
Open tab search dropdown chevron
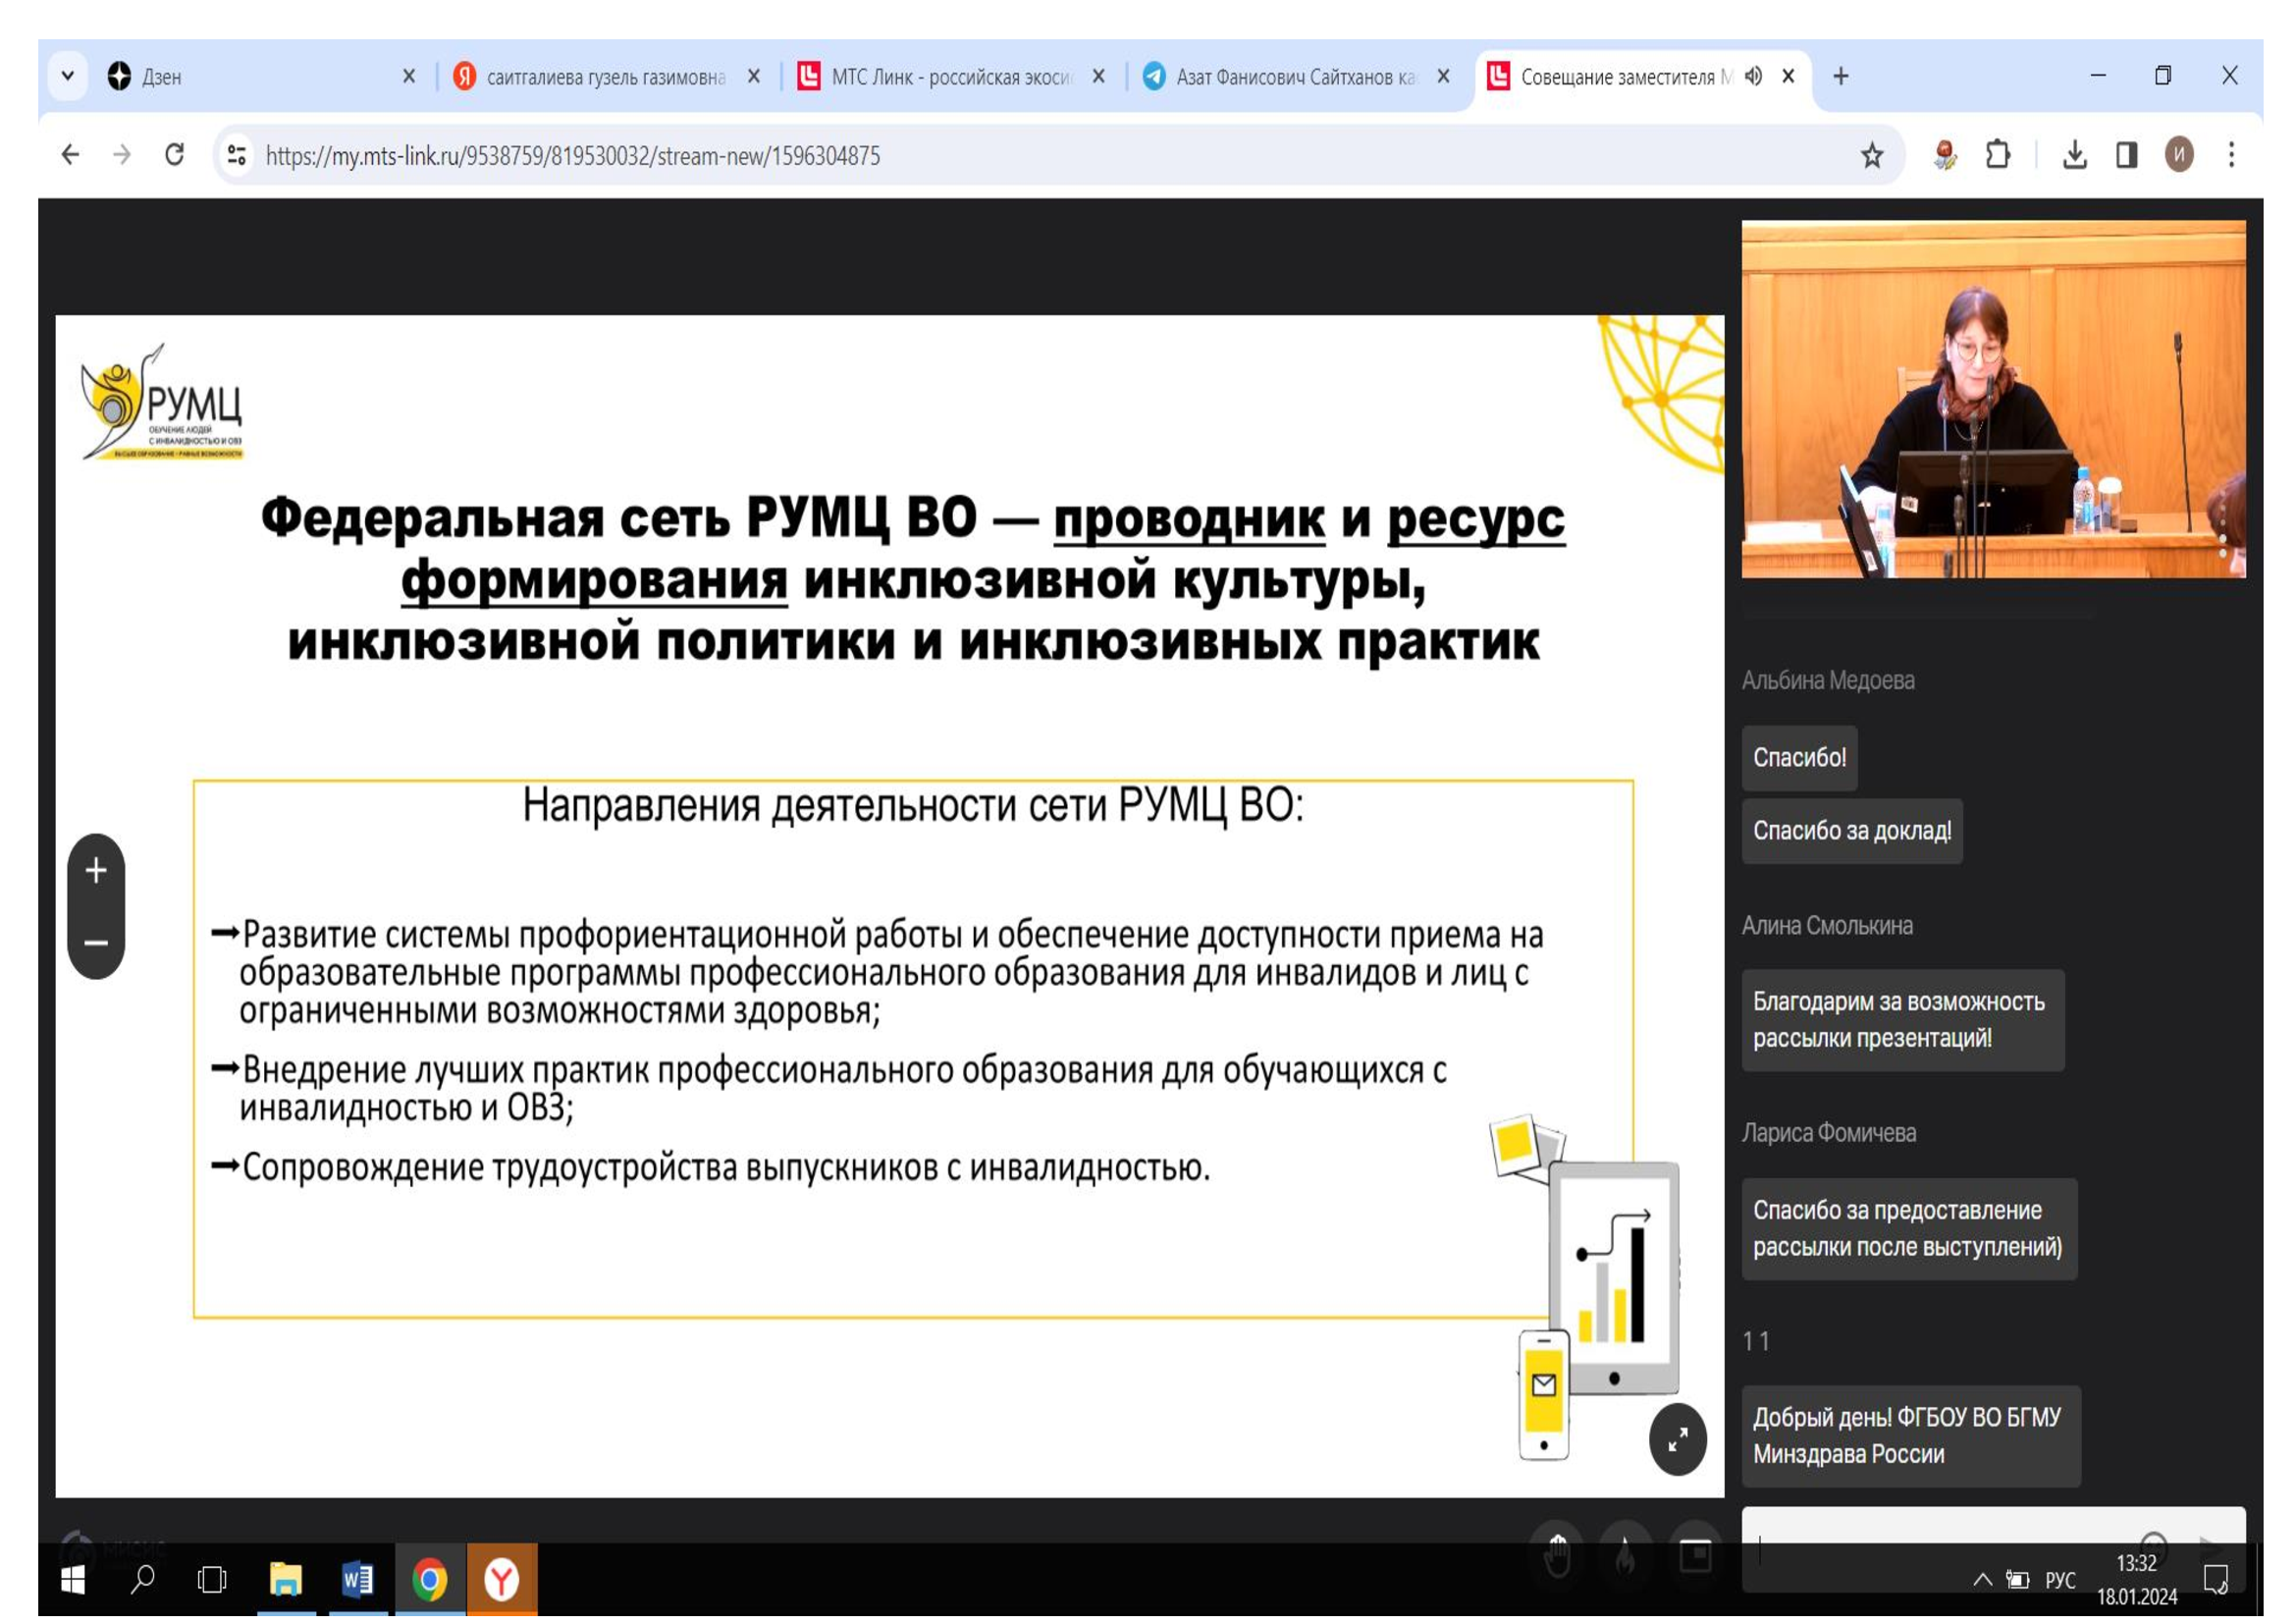[x=68, y=76]
